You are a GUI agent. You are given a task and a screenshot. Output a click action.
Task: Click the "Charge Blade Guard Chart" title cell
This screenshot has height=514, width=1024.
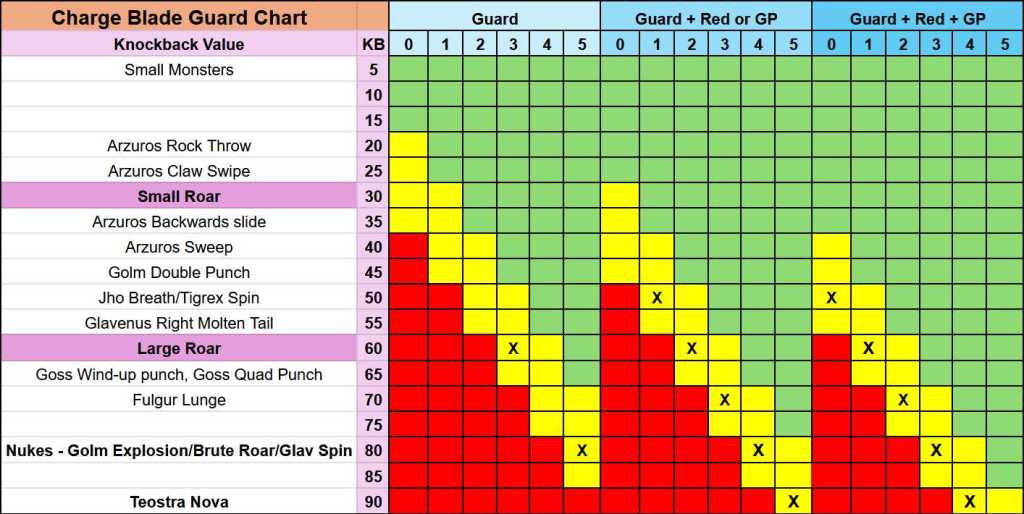click(179, 18)
